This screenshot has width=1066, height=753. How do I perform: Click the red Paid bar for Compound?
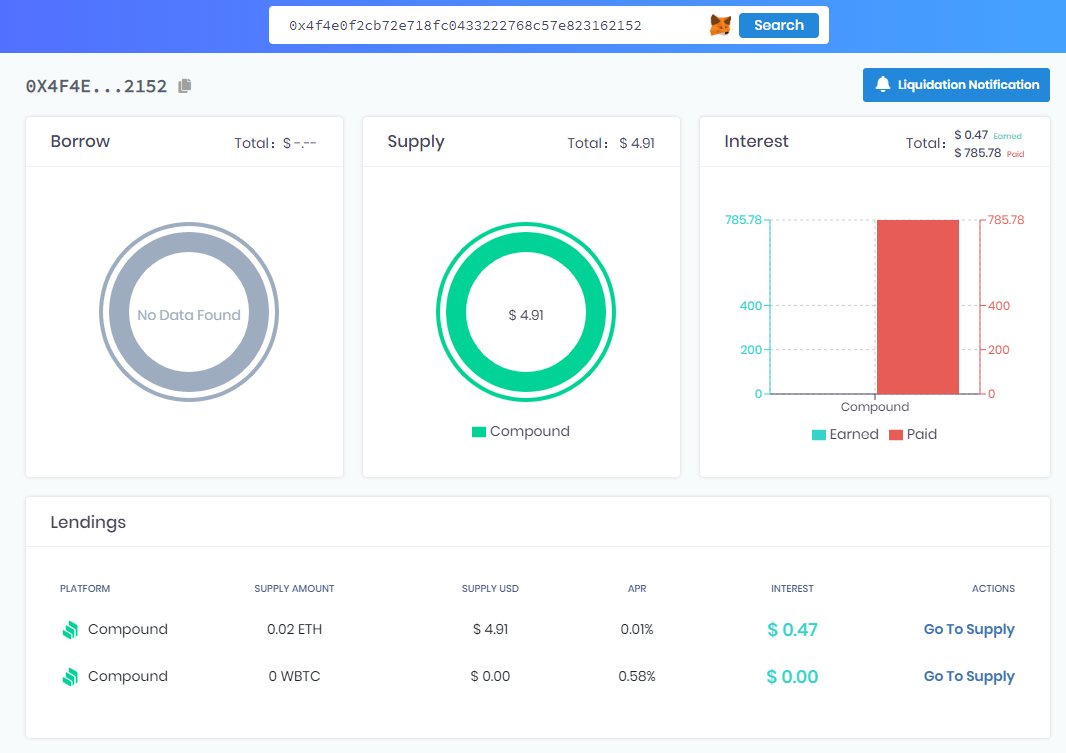point(918,307)
